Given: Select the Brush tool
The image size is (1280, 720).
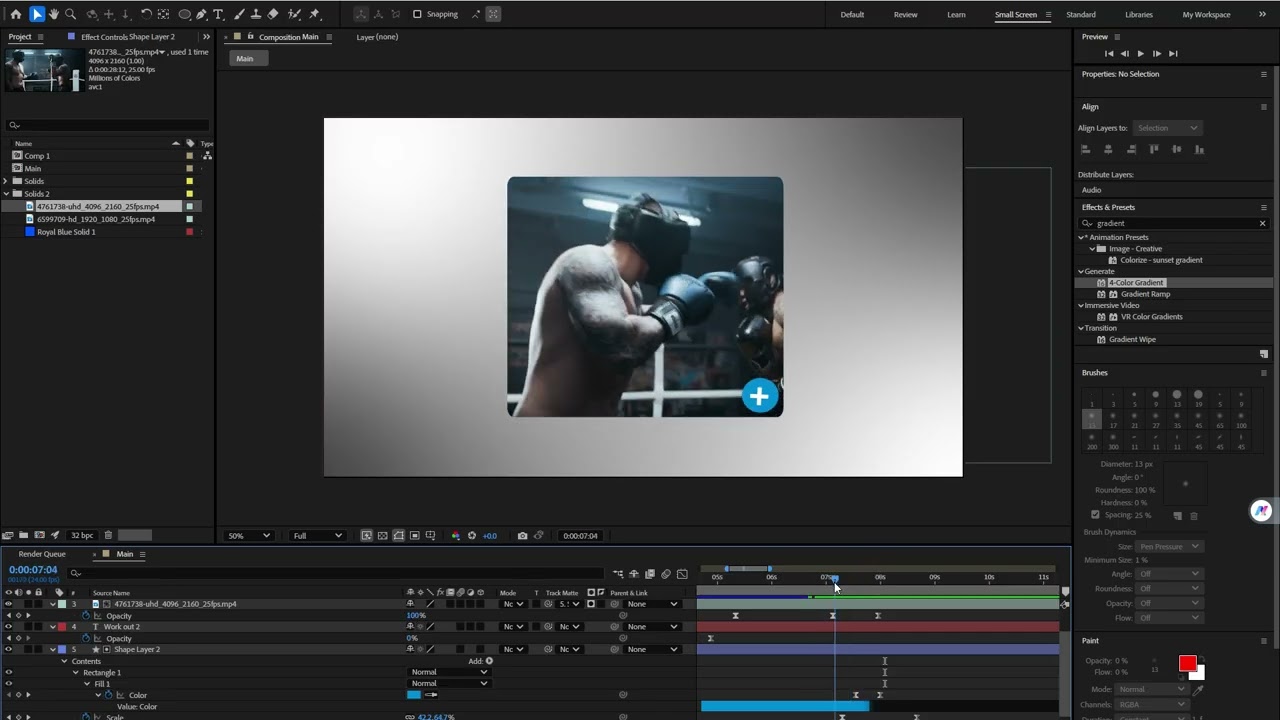Looking at the screenshot, I should pos(240,14).
